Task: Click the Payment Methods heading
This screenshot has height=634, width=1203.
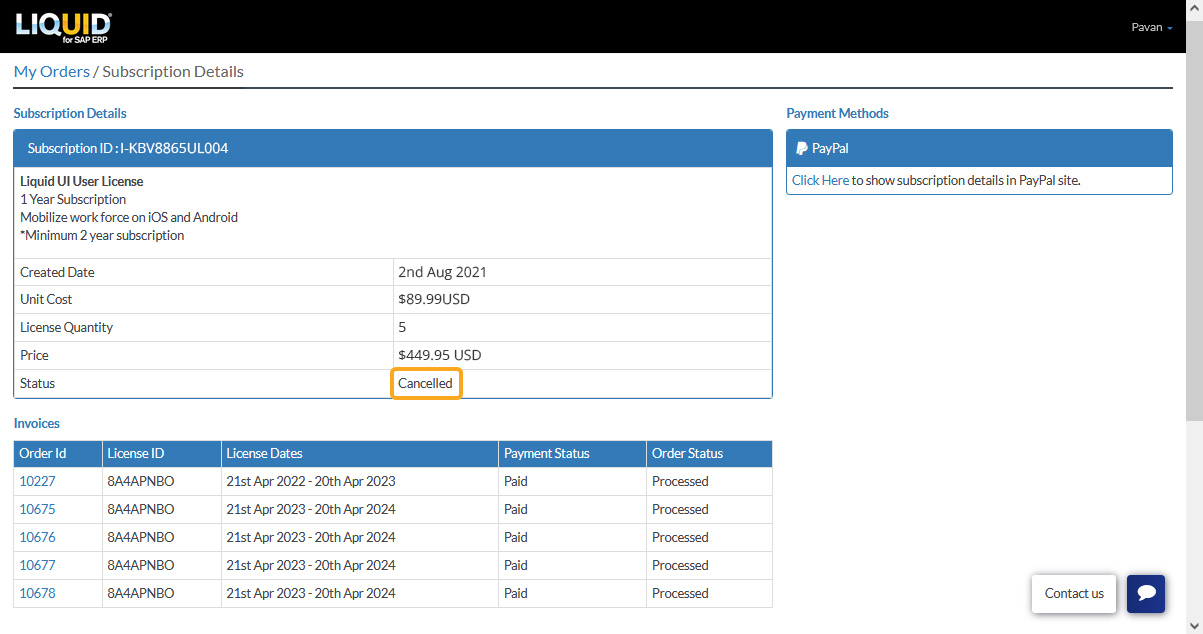Action: click(837, 113)
